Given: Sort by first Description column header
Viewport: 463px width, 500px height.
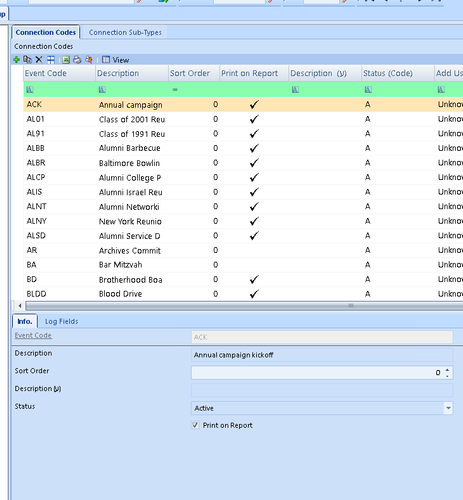Looking at the screenshot, I should pyautogui.click(x=132, y=73).
